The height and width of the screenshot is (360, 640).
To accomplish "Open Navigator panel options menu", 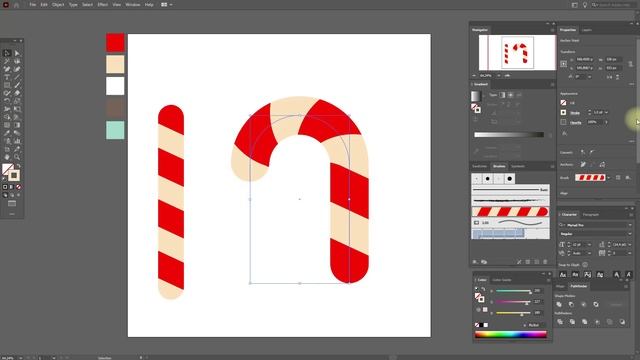I will [552, 30].
